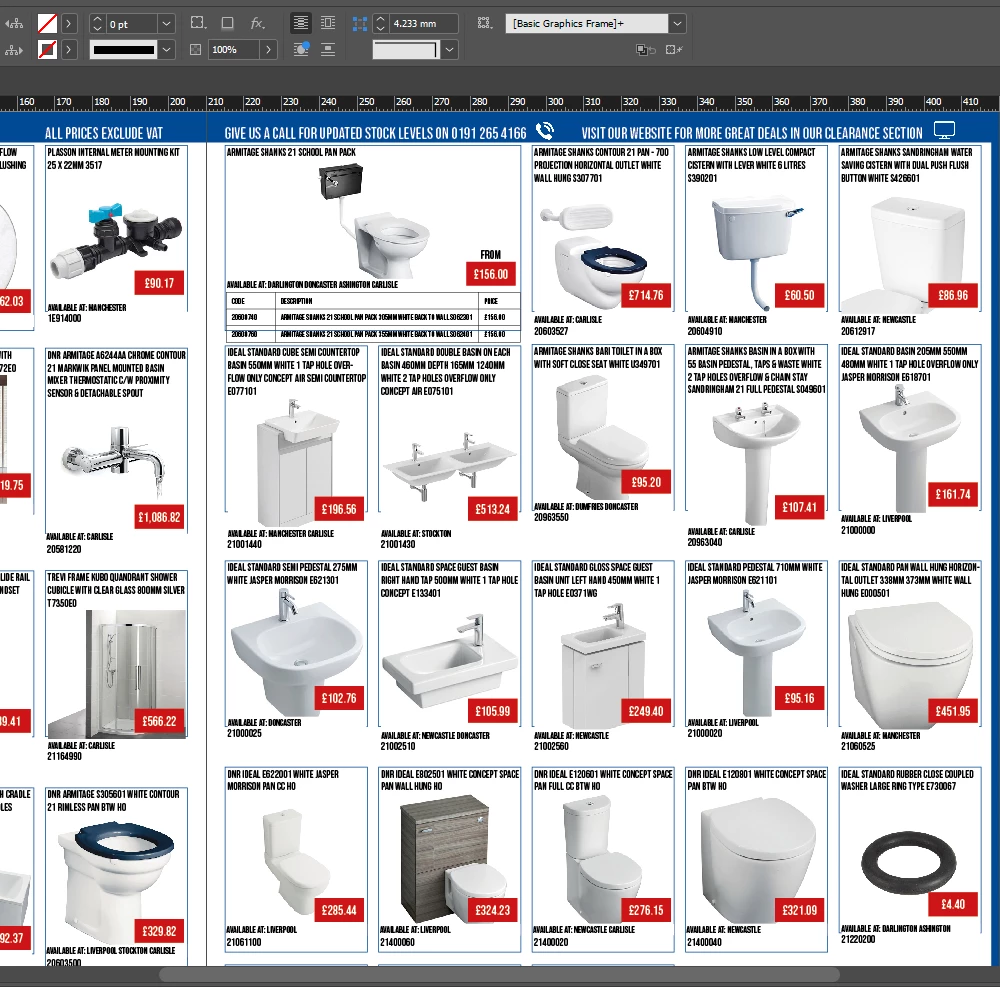Click 'ALL PRICES EXCLUDE VAT' header text
Viewport: 1000px width, 1000px height.
click(104, 133)
